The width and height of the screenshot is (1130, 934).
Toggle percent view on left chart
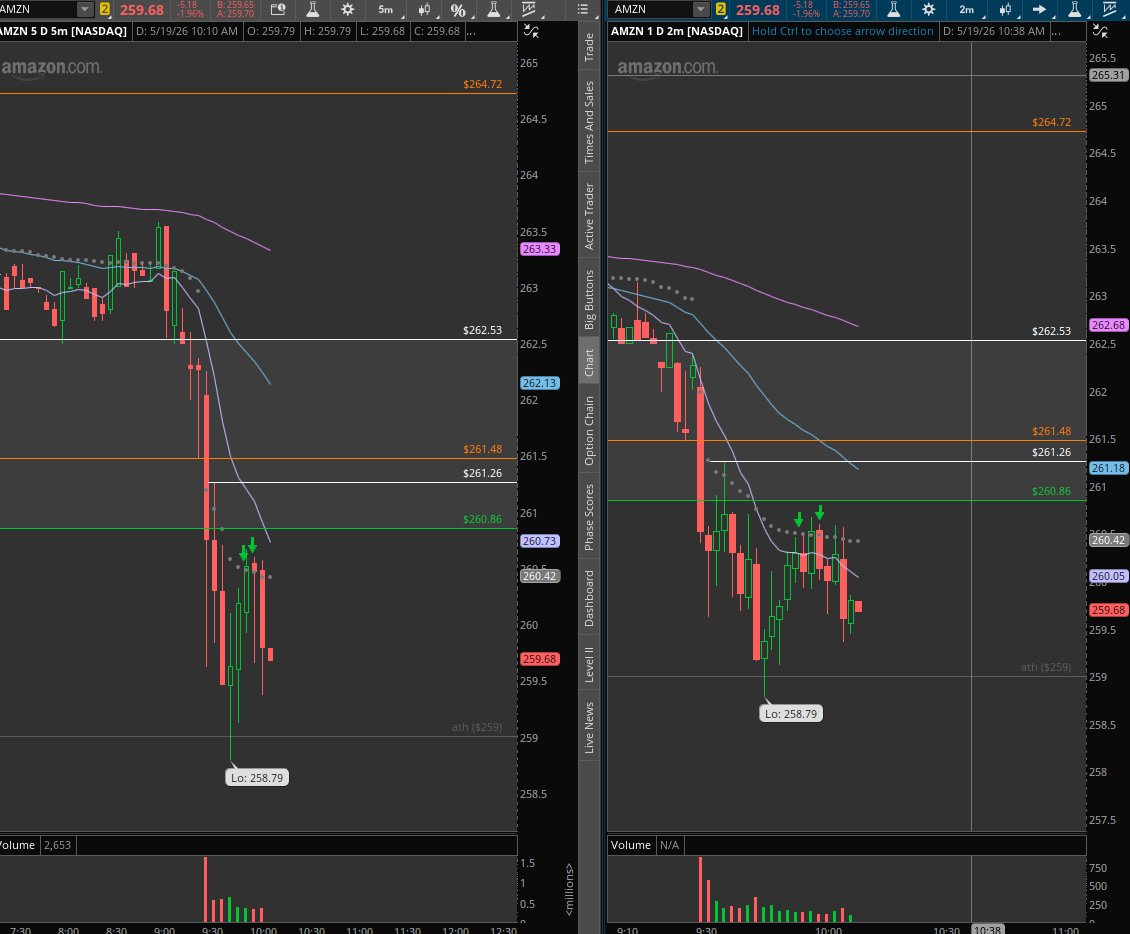tap(458, 9)
